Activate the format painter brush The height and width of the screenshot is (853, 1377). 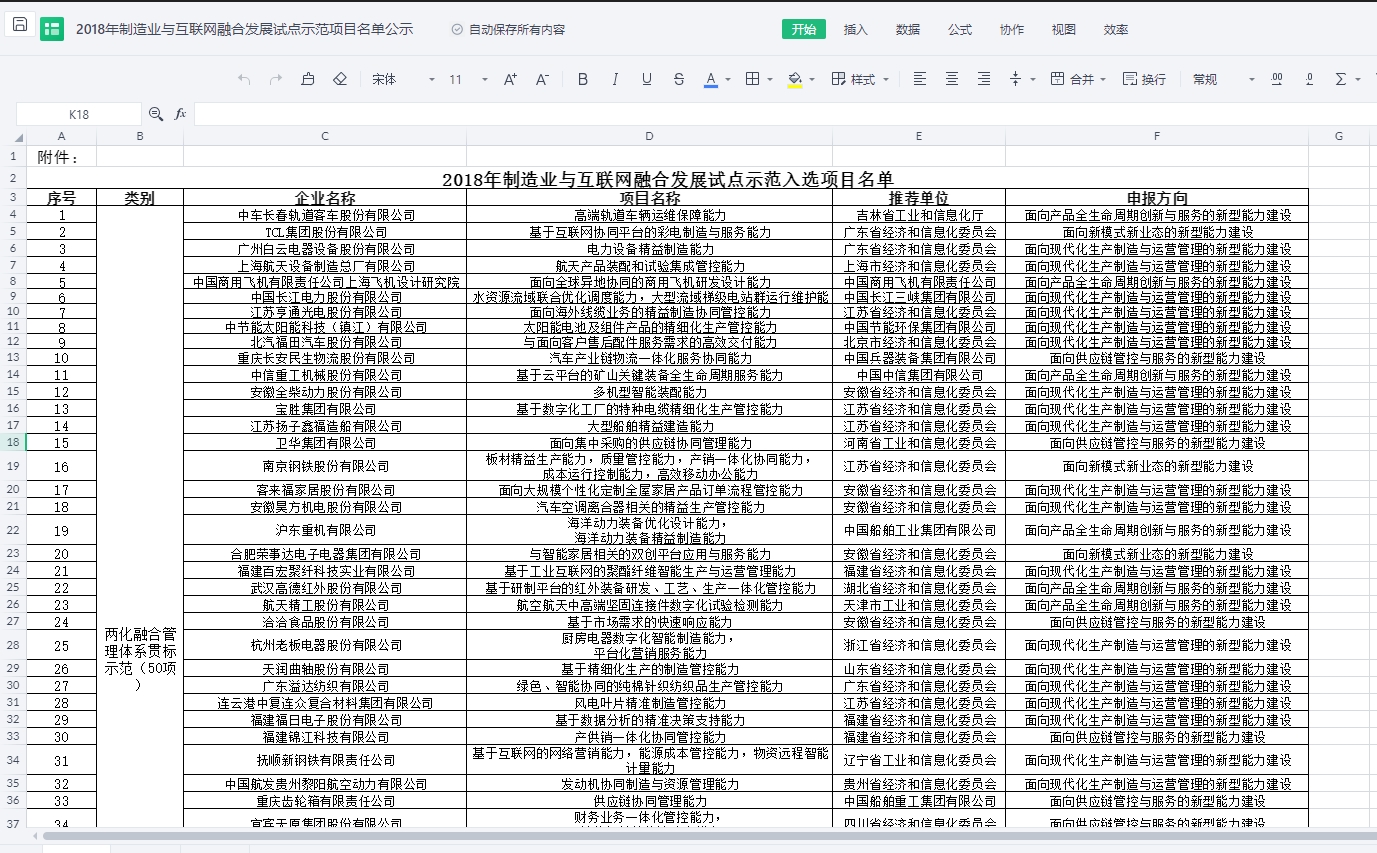(307, 79)
